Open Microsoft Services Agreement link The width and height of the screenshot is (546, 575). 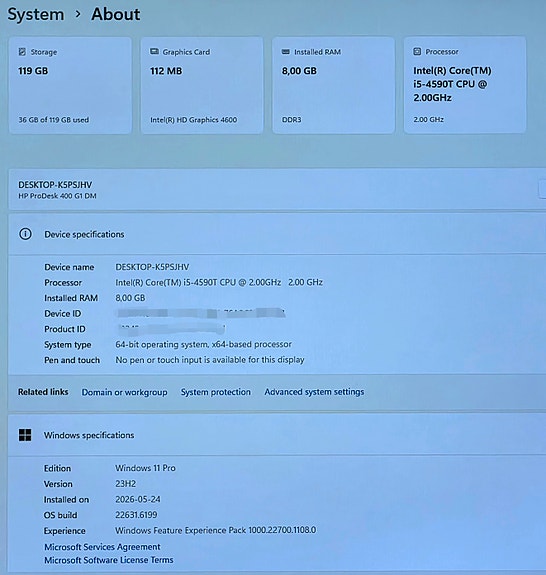(x=102, y=547)
